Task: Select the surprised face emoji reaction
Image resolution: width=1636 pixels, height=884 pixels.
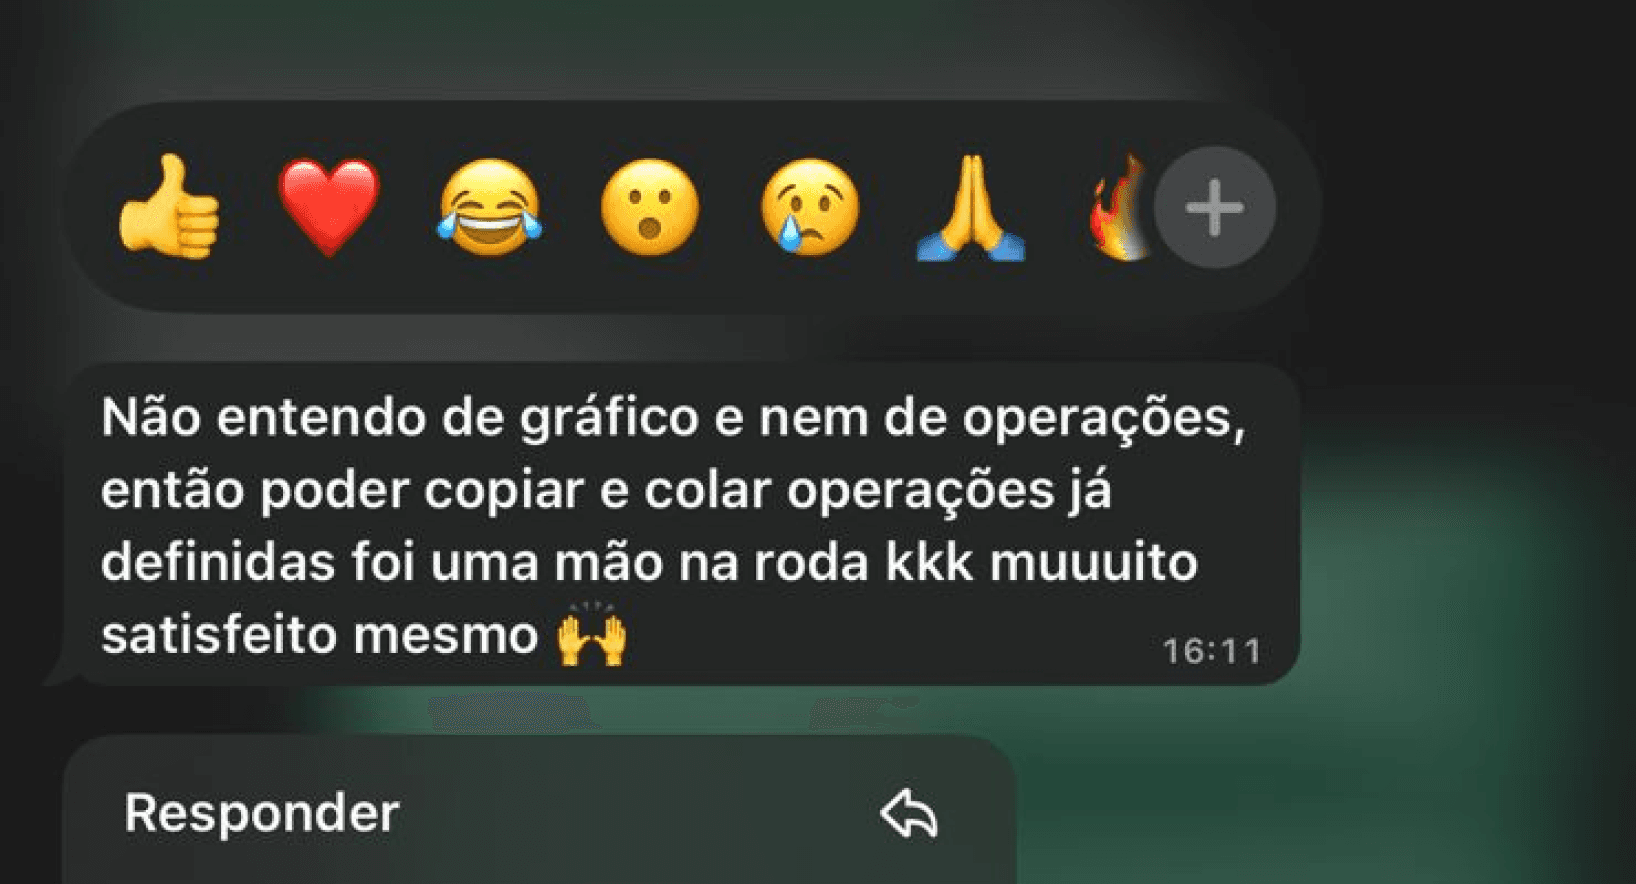Action: tap(650, 207)
